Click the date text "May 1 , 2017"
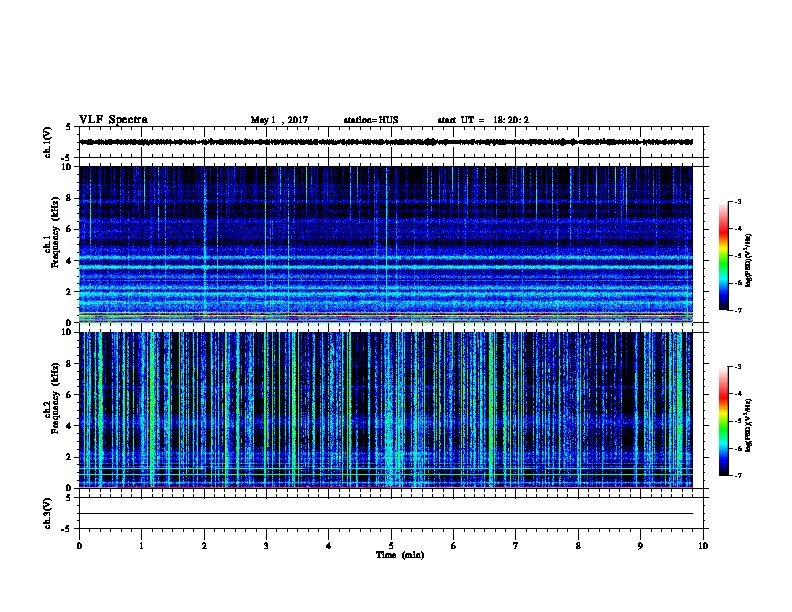 (279, 120)
